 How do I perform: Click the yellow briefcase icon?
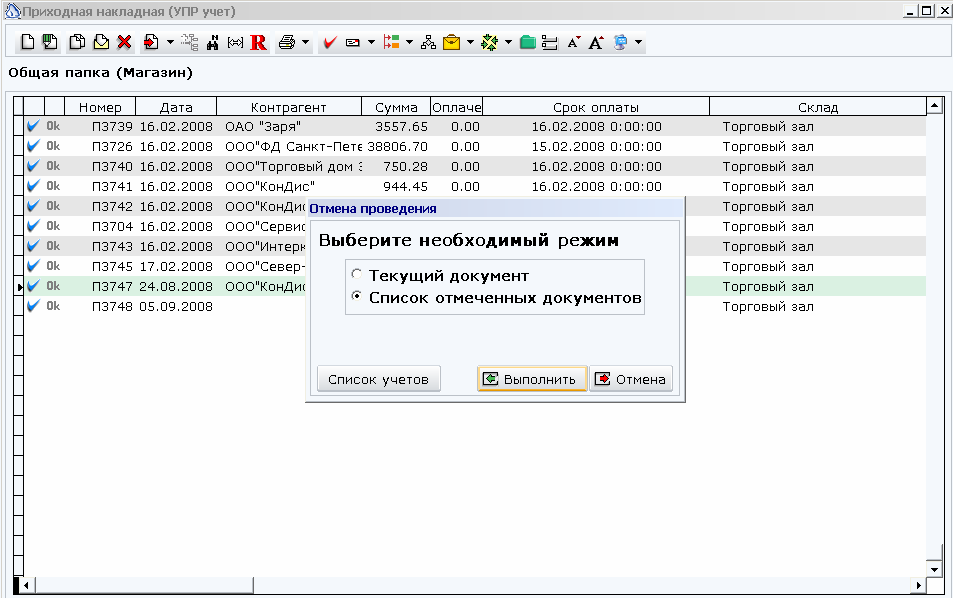452,42
